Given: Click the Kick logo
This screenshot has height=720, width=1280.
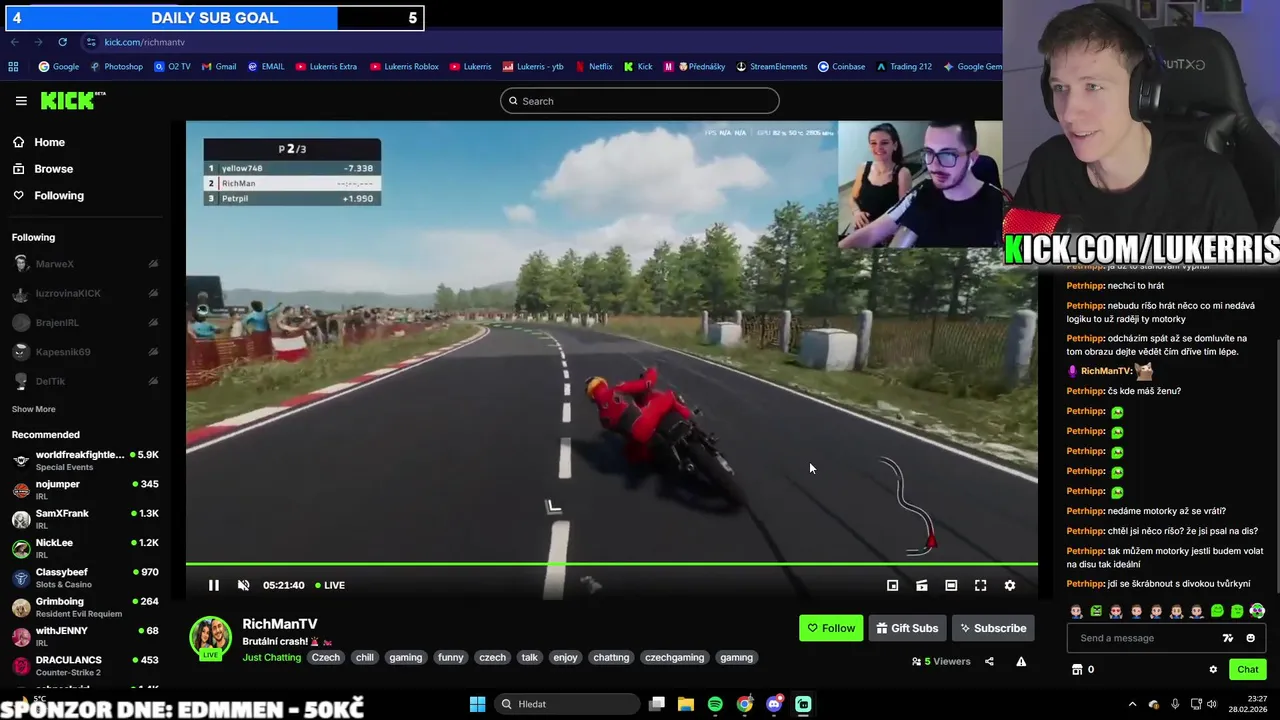Looking at the screenshot, I should coord(72,100).
